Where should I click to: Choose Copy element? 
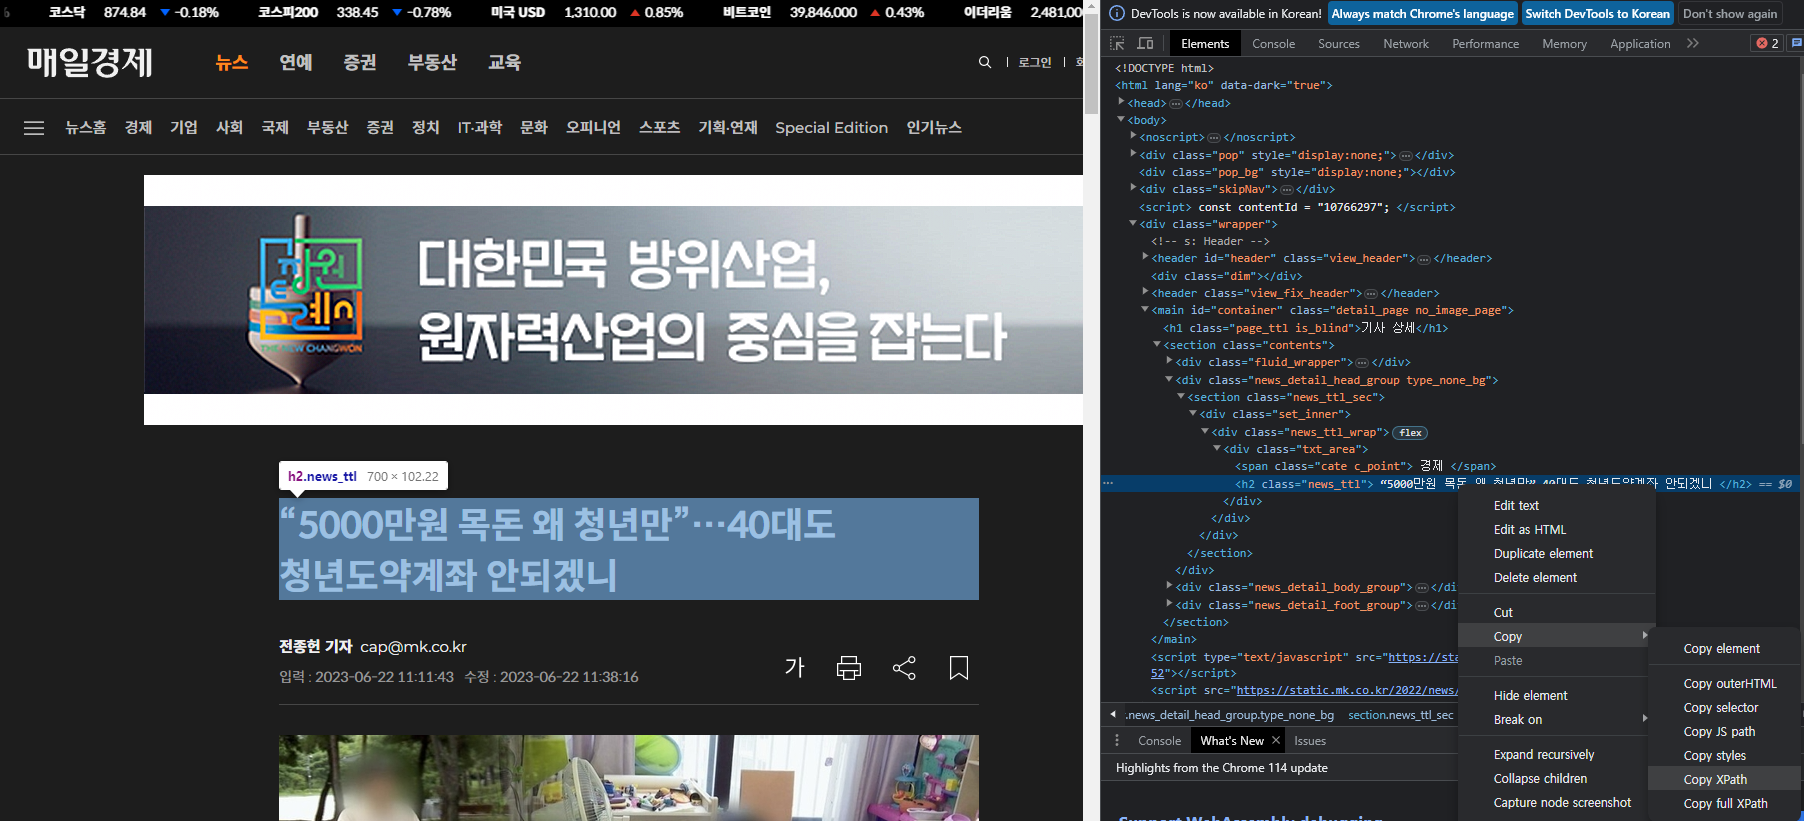1724,649
